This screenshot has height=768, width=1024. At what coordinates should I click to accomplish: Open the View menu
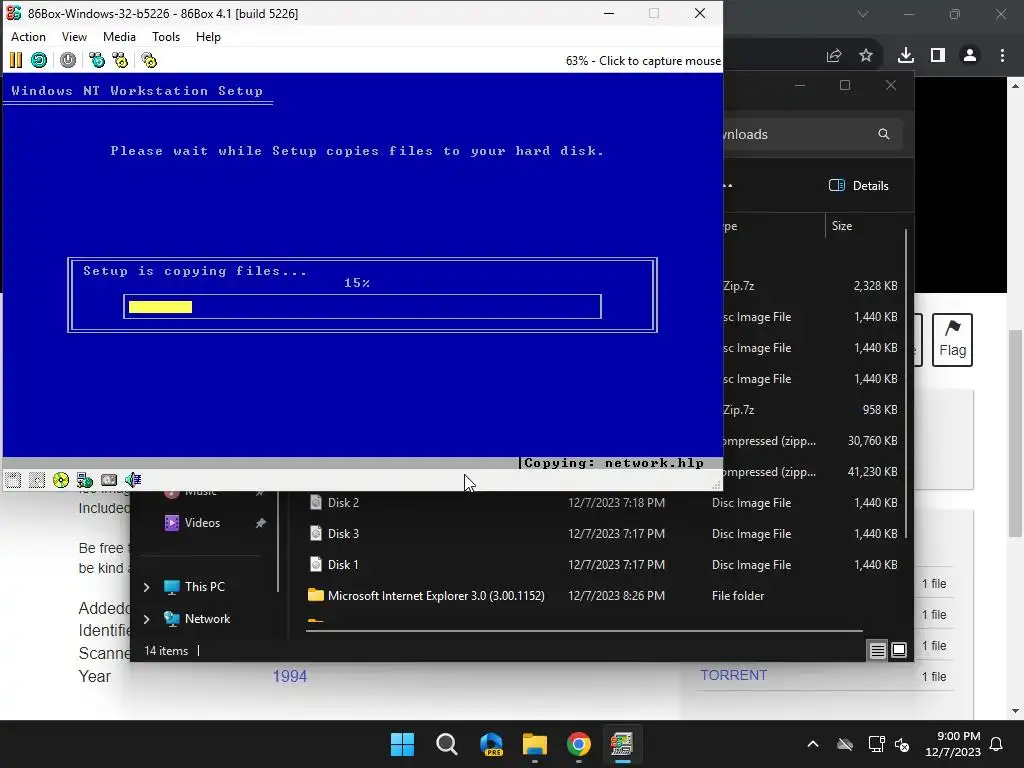(x=74, y=37)
